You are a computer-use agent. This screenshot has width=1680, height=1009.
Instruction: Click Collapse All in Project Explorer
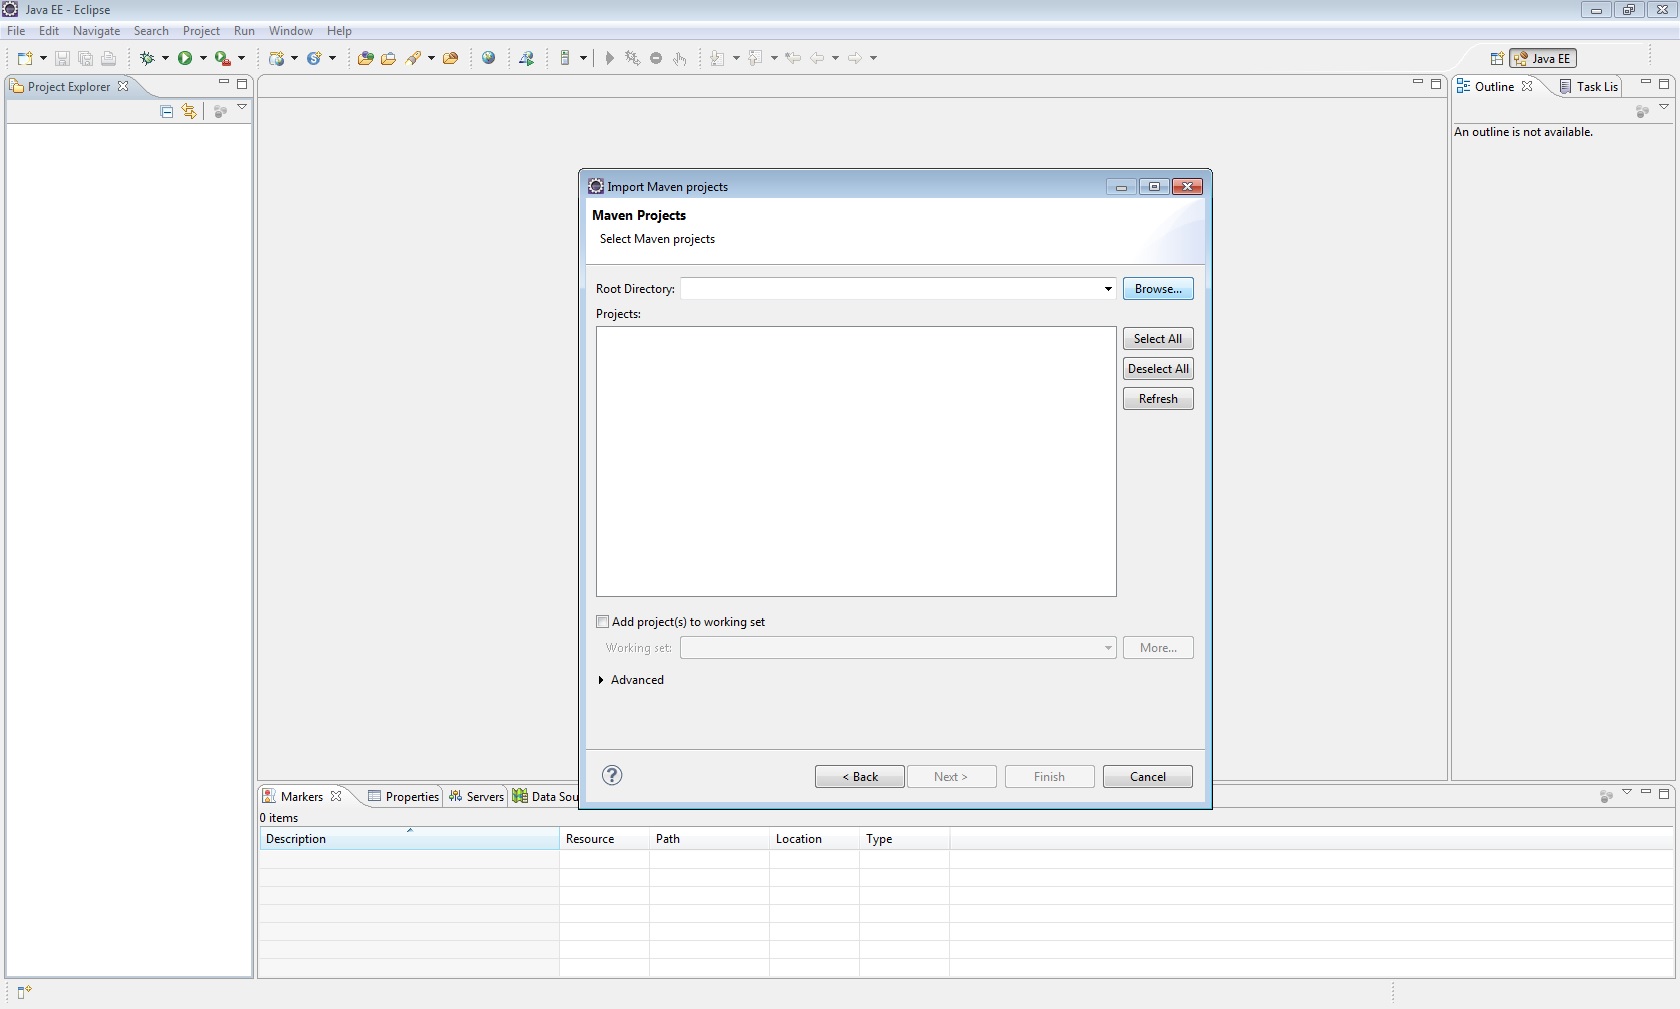167,112
